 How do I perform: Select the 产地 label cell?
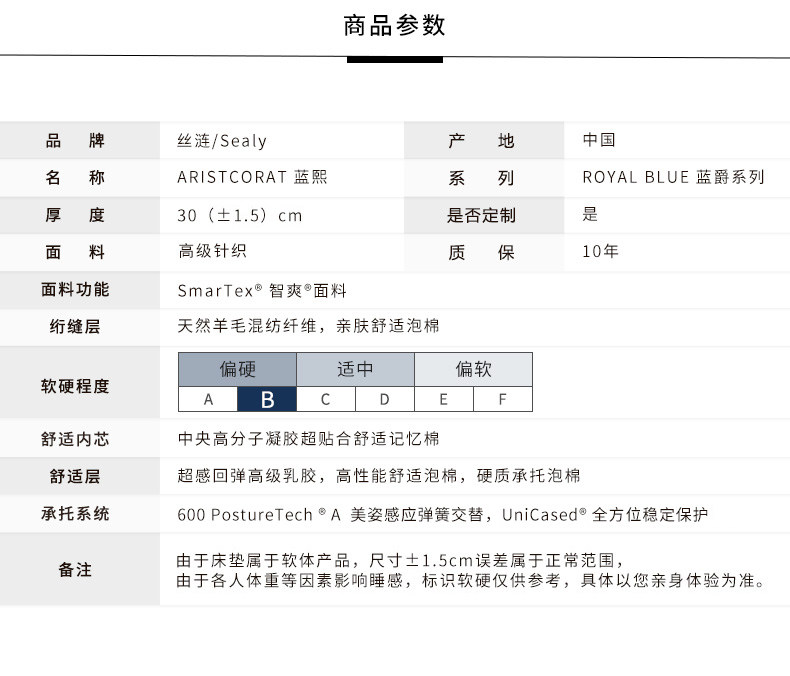click(x=484, y=141)
